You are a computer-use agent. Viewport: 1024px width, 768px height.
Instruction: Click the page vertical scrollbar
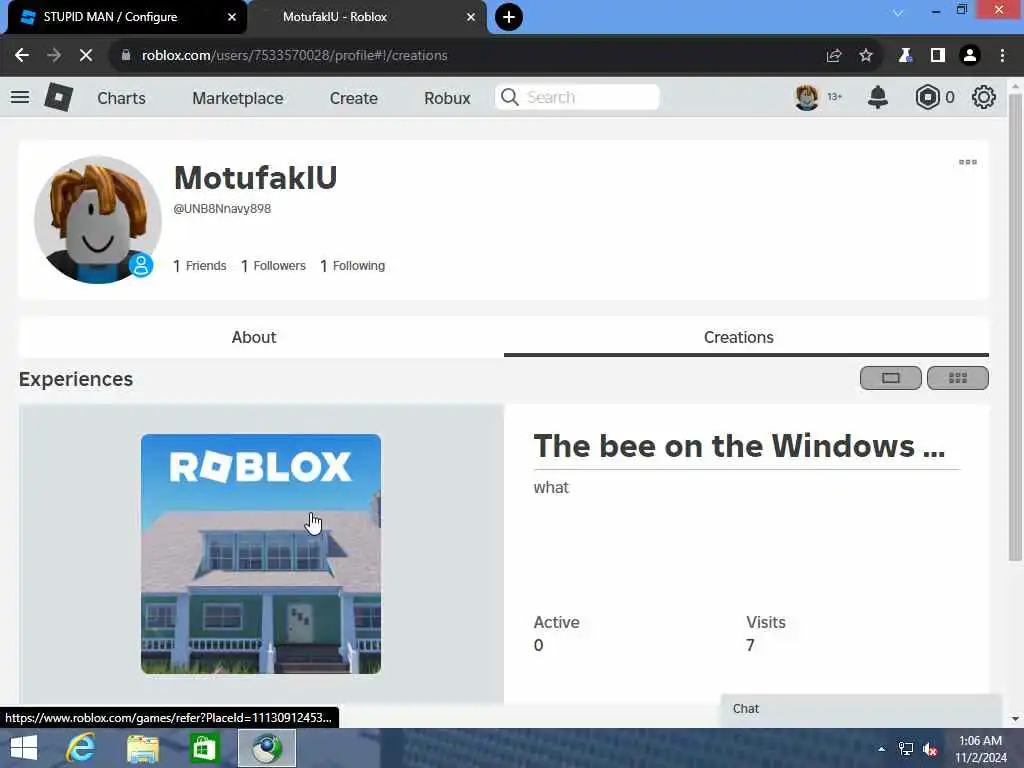tap(1015, 327)
